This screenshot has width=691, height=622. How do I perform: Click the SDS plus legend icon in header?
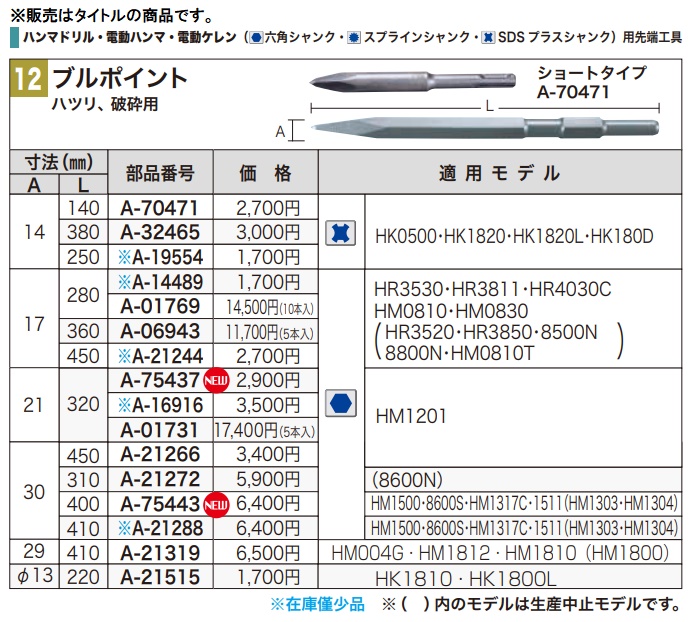[488, 37]
